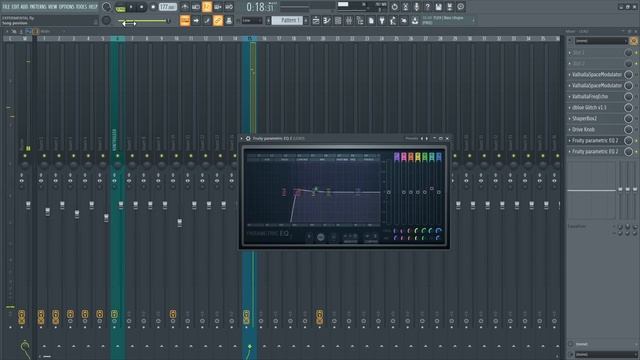Screen dimensions: 640x360
Task: Toggle the Mixer view icon
Action: pyautogui.click(x=349, y=20)
